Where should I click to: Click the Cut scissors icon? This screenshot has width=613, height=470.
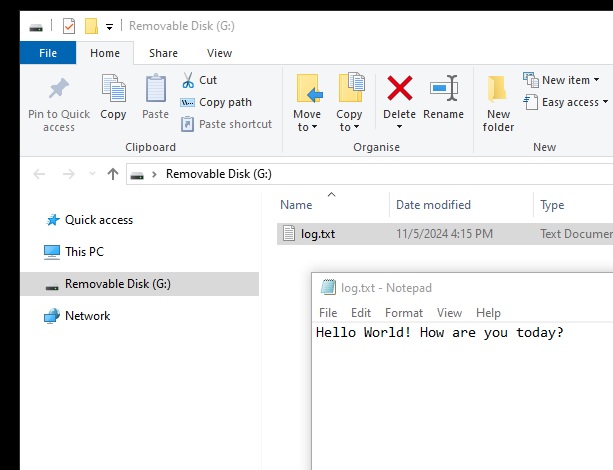tap(188, 80)
